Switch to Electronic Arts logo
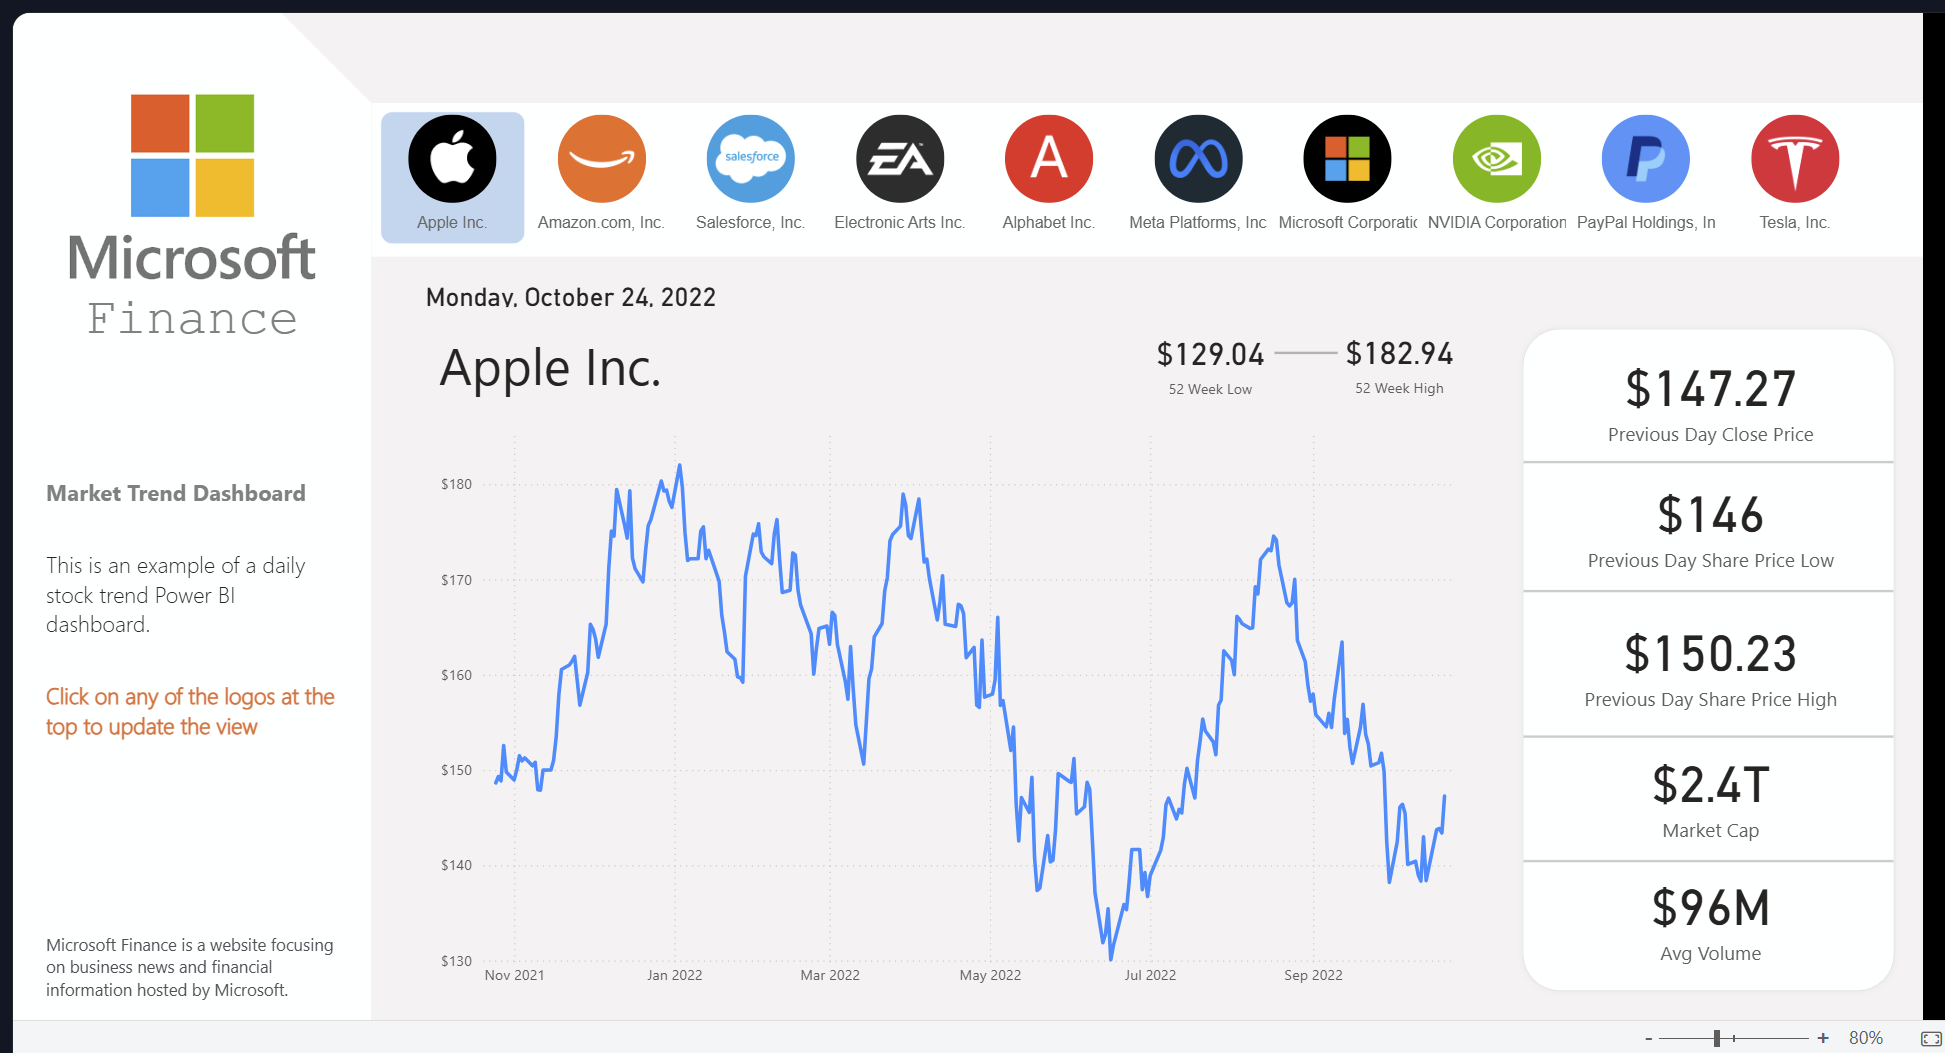This screenshot has width=1945, height=1053. pyautogui.click(x=900, y=159)
